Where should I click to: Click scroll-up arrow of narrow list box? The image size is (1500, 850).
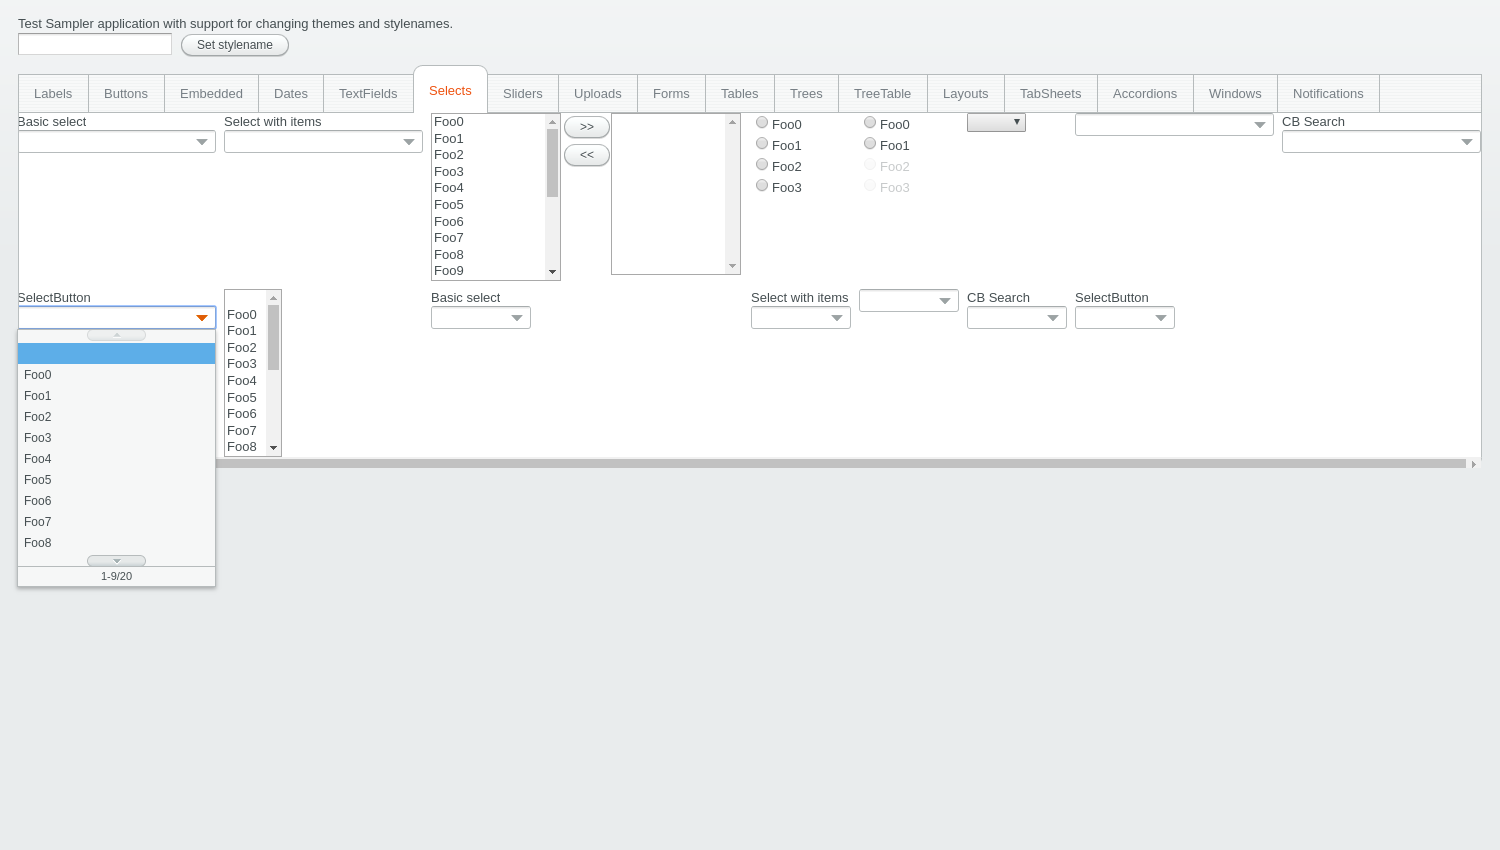tap(273, 298)
